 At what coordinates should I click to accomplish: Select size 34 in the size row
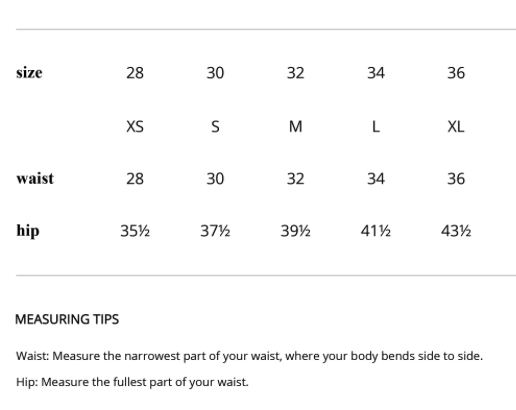pos(376,73)
